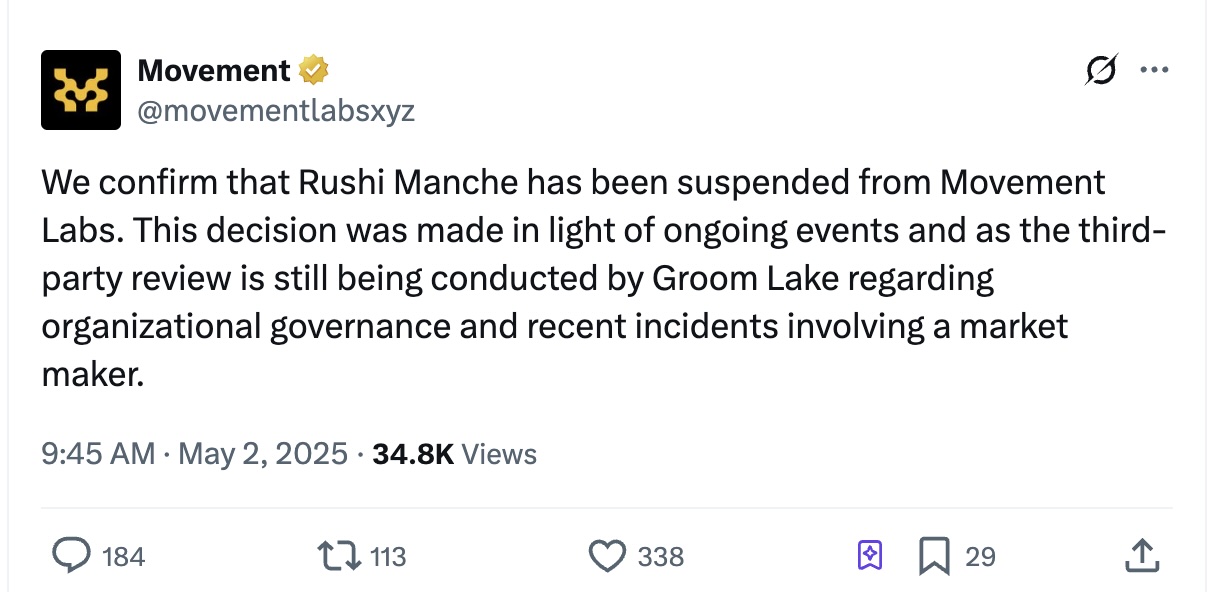The image size is (1228, 592).
Task: Click the gold verified badge
Action: (314, 71)
